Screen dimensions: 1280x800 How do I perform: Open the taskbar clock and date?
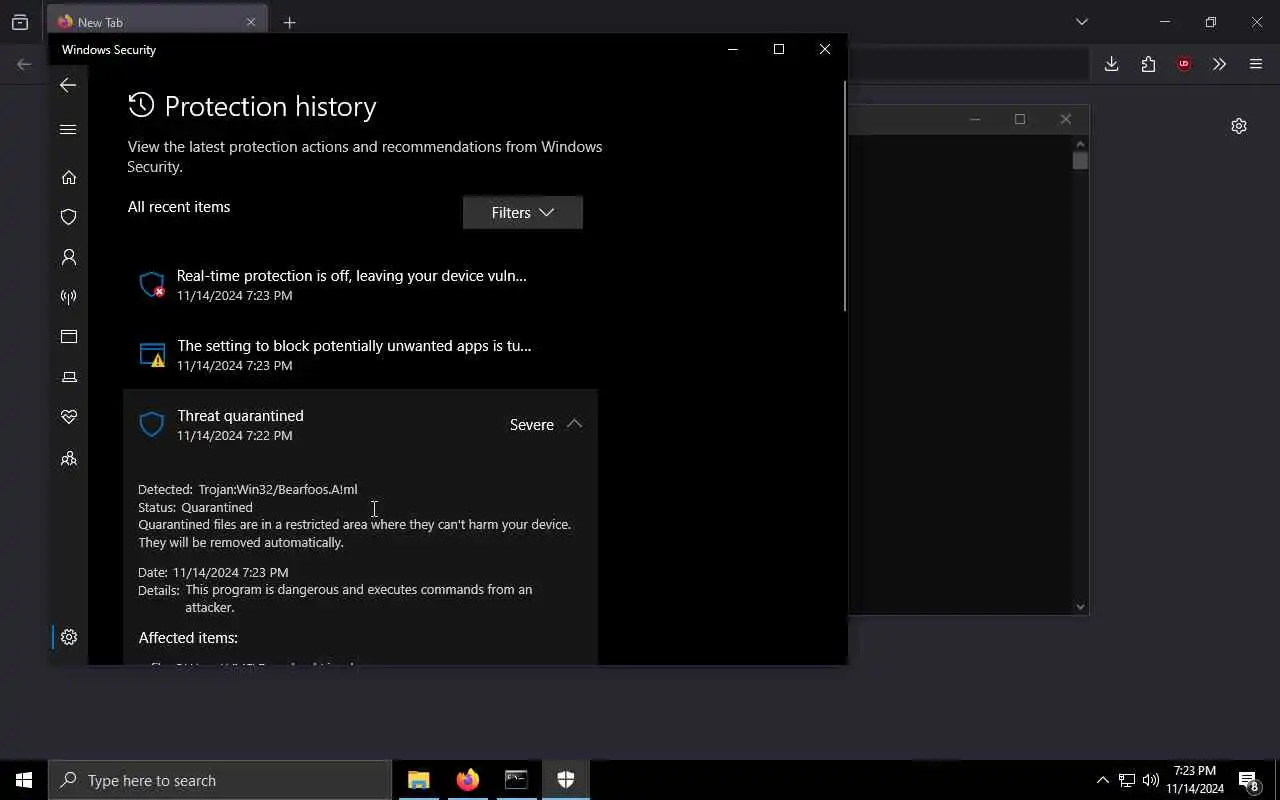1194,780
